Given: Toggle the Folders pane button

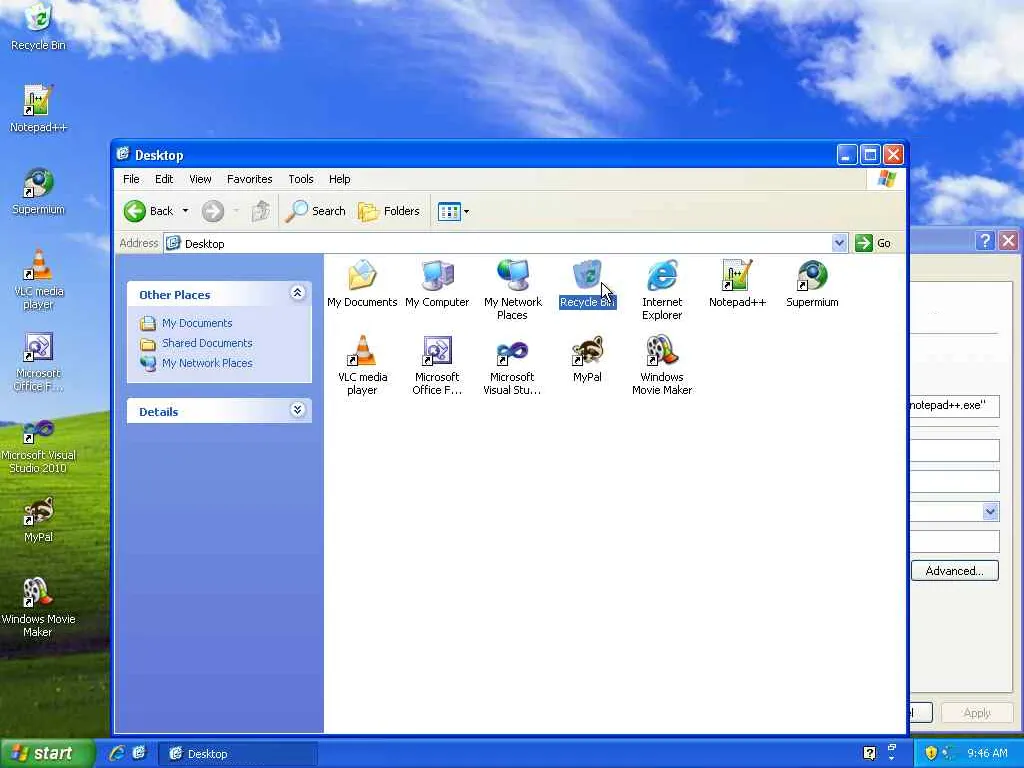Looking at the screenshot, I should click(389, 211).
